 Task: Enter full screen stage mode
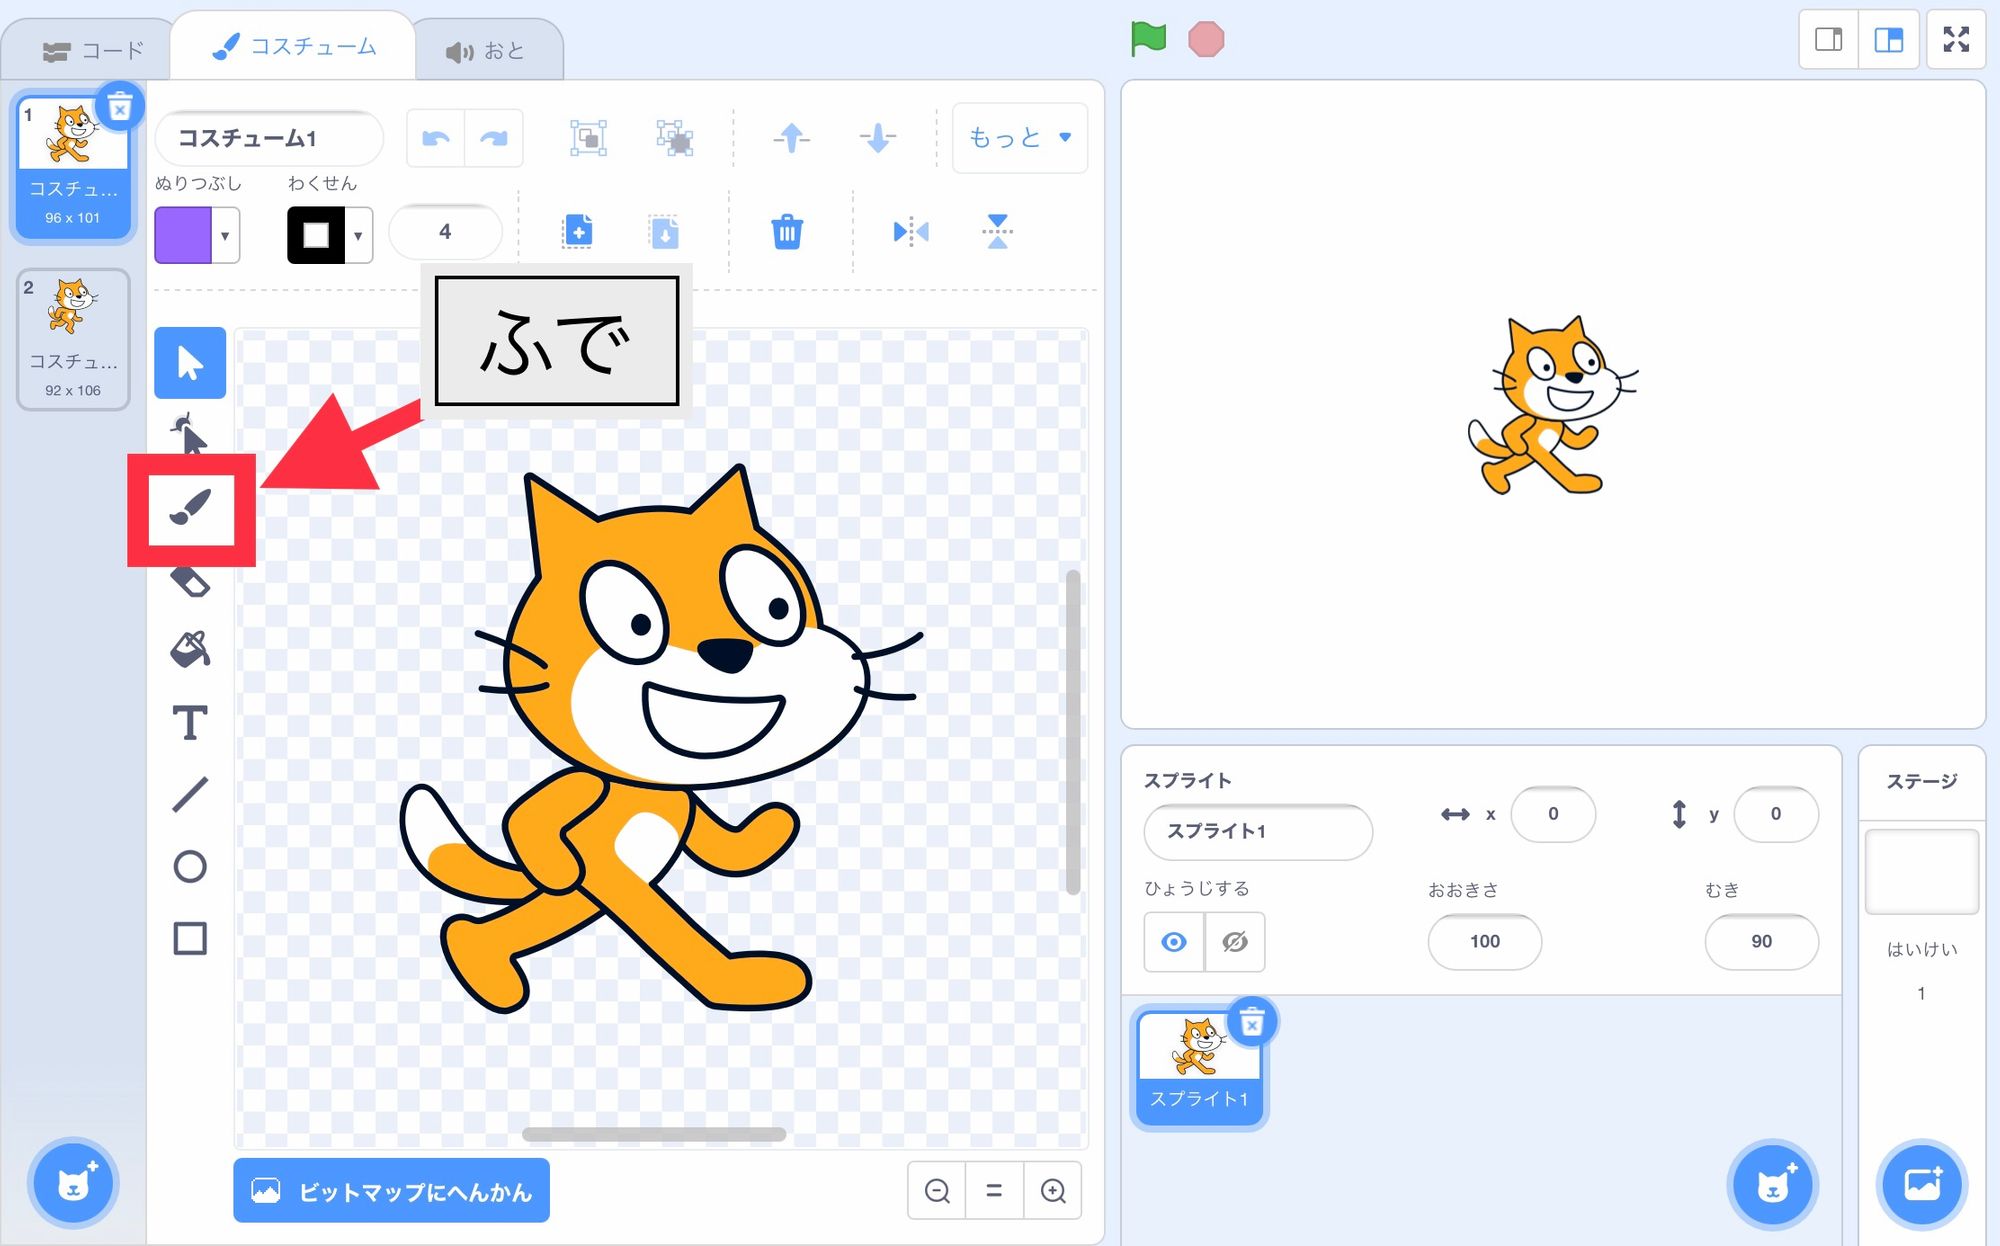(1956, 40)
